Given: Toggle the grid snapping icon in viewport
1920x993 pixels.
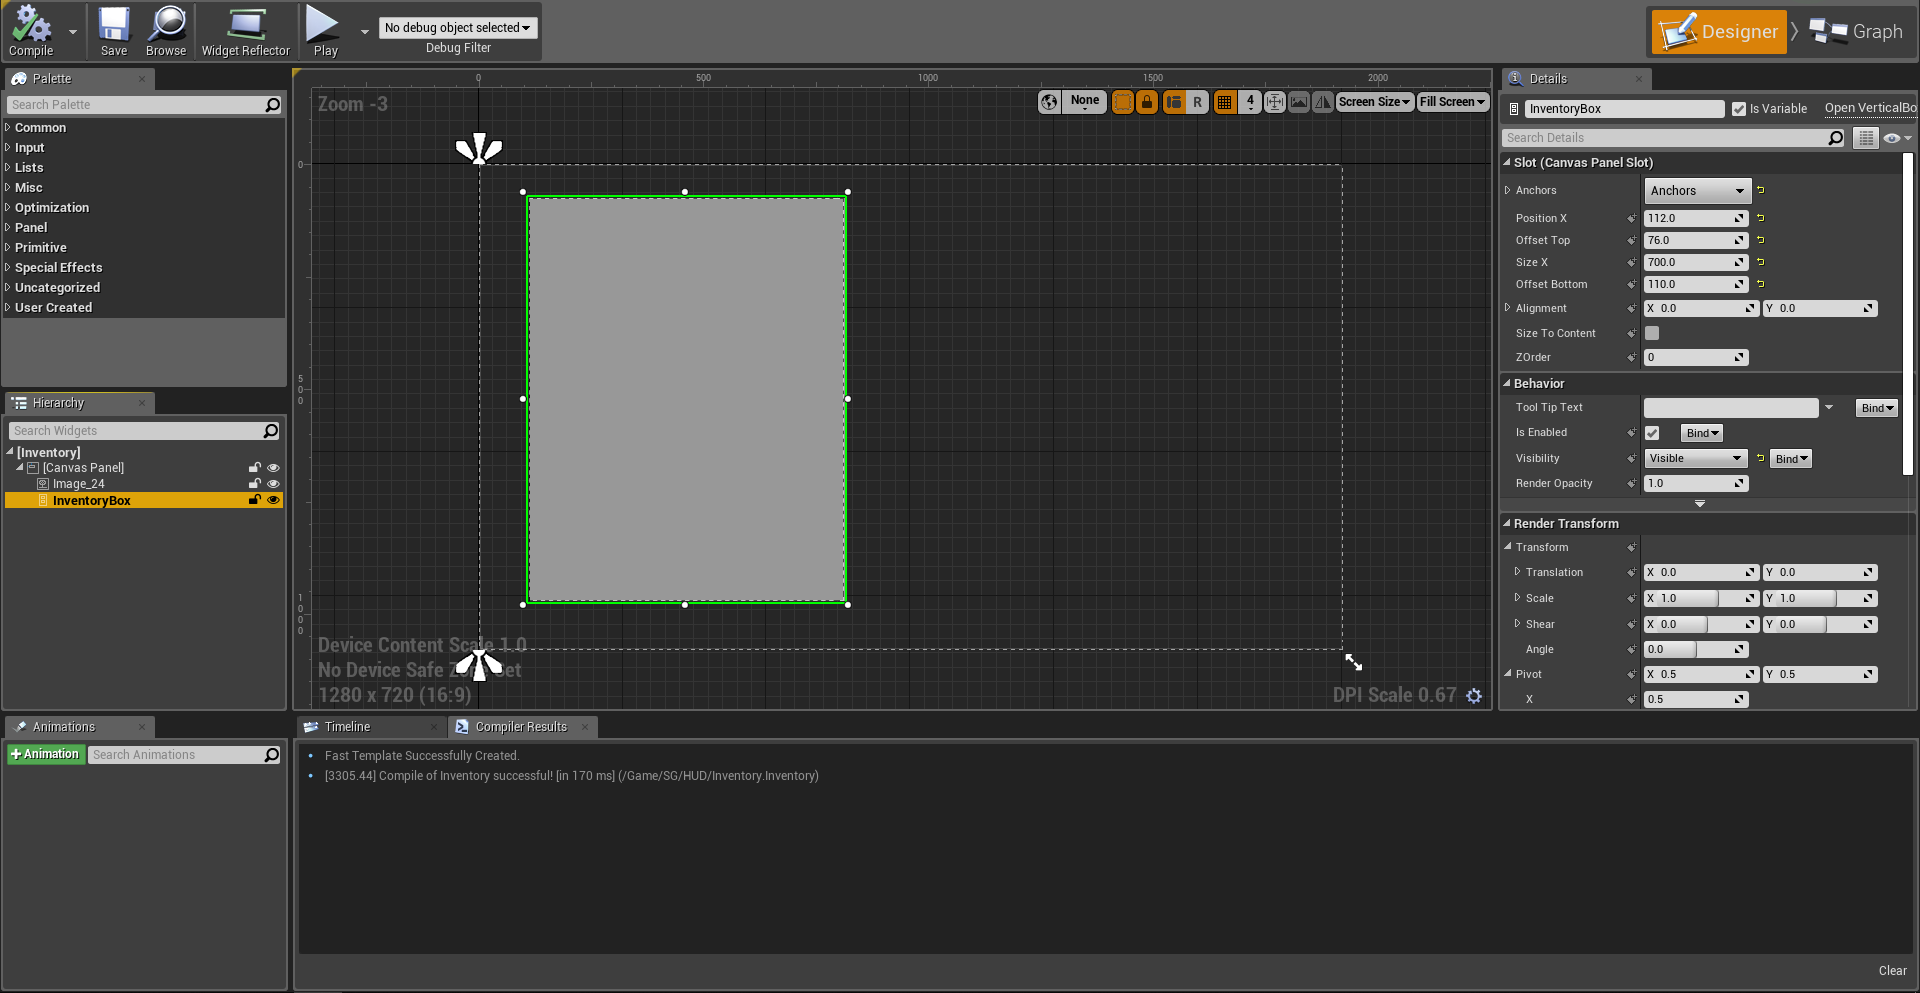Looking at the screenshot, I should [1224, 102].
